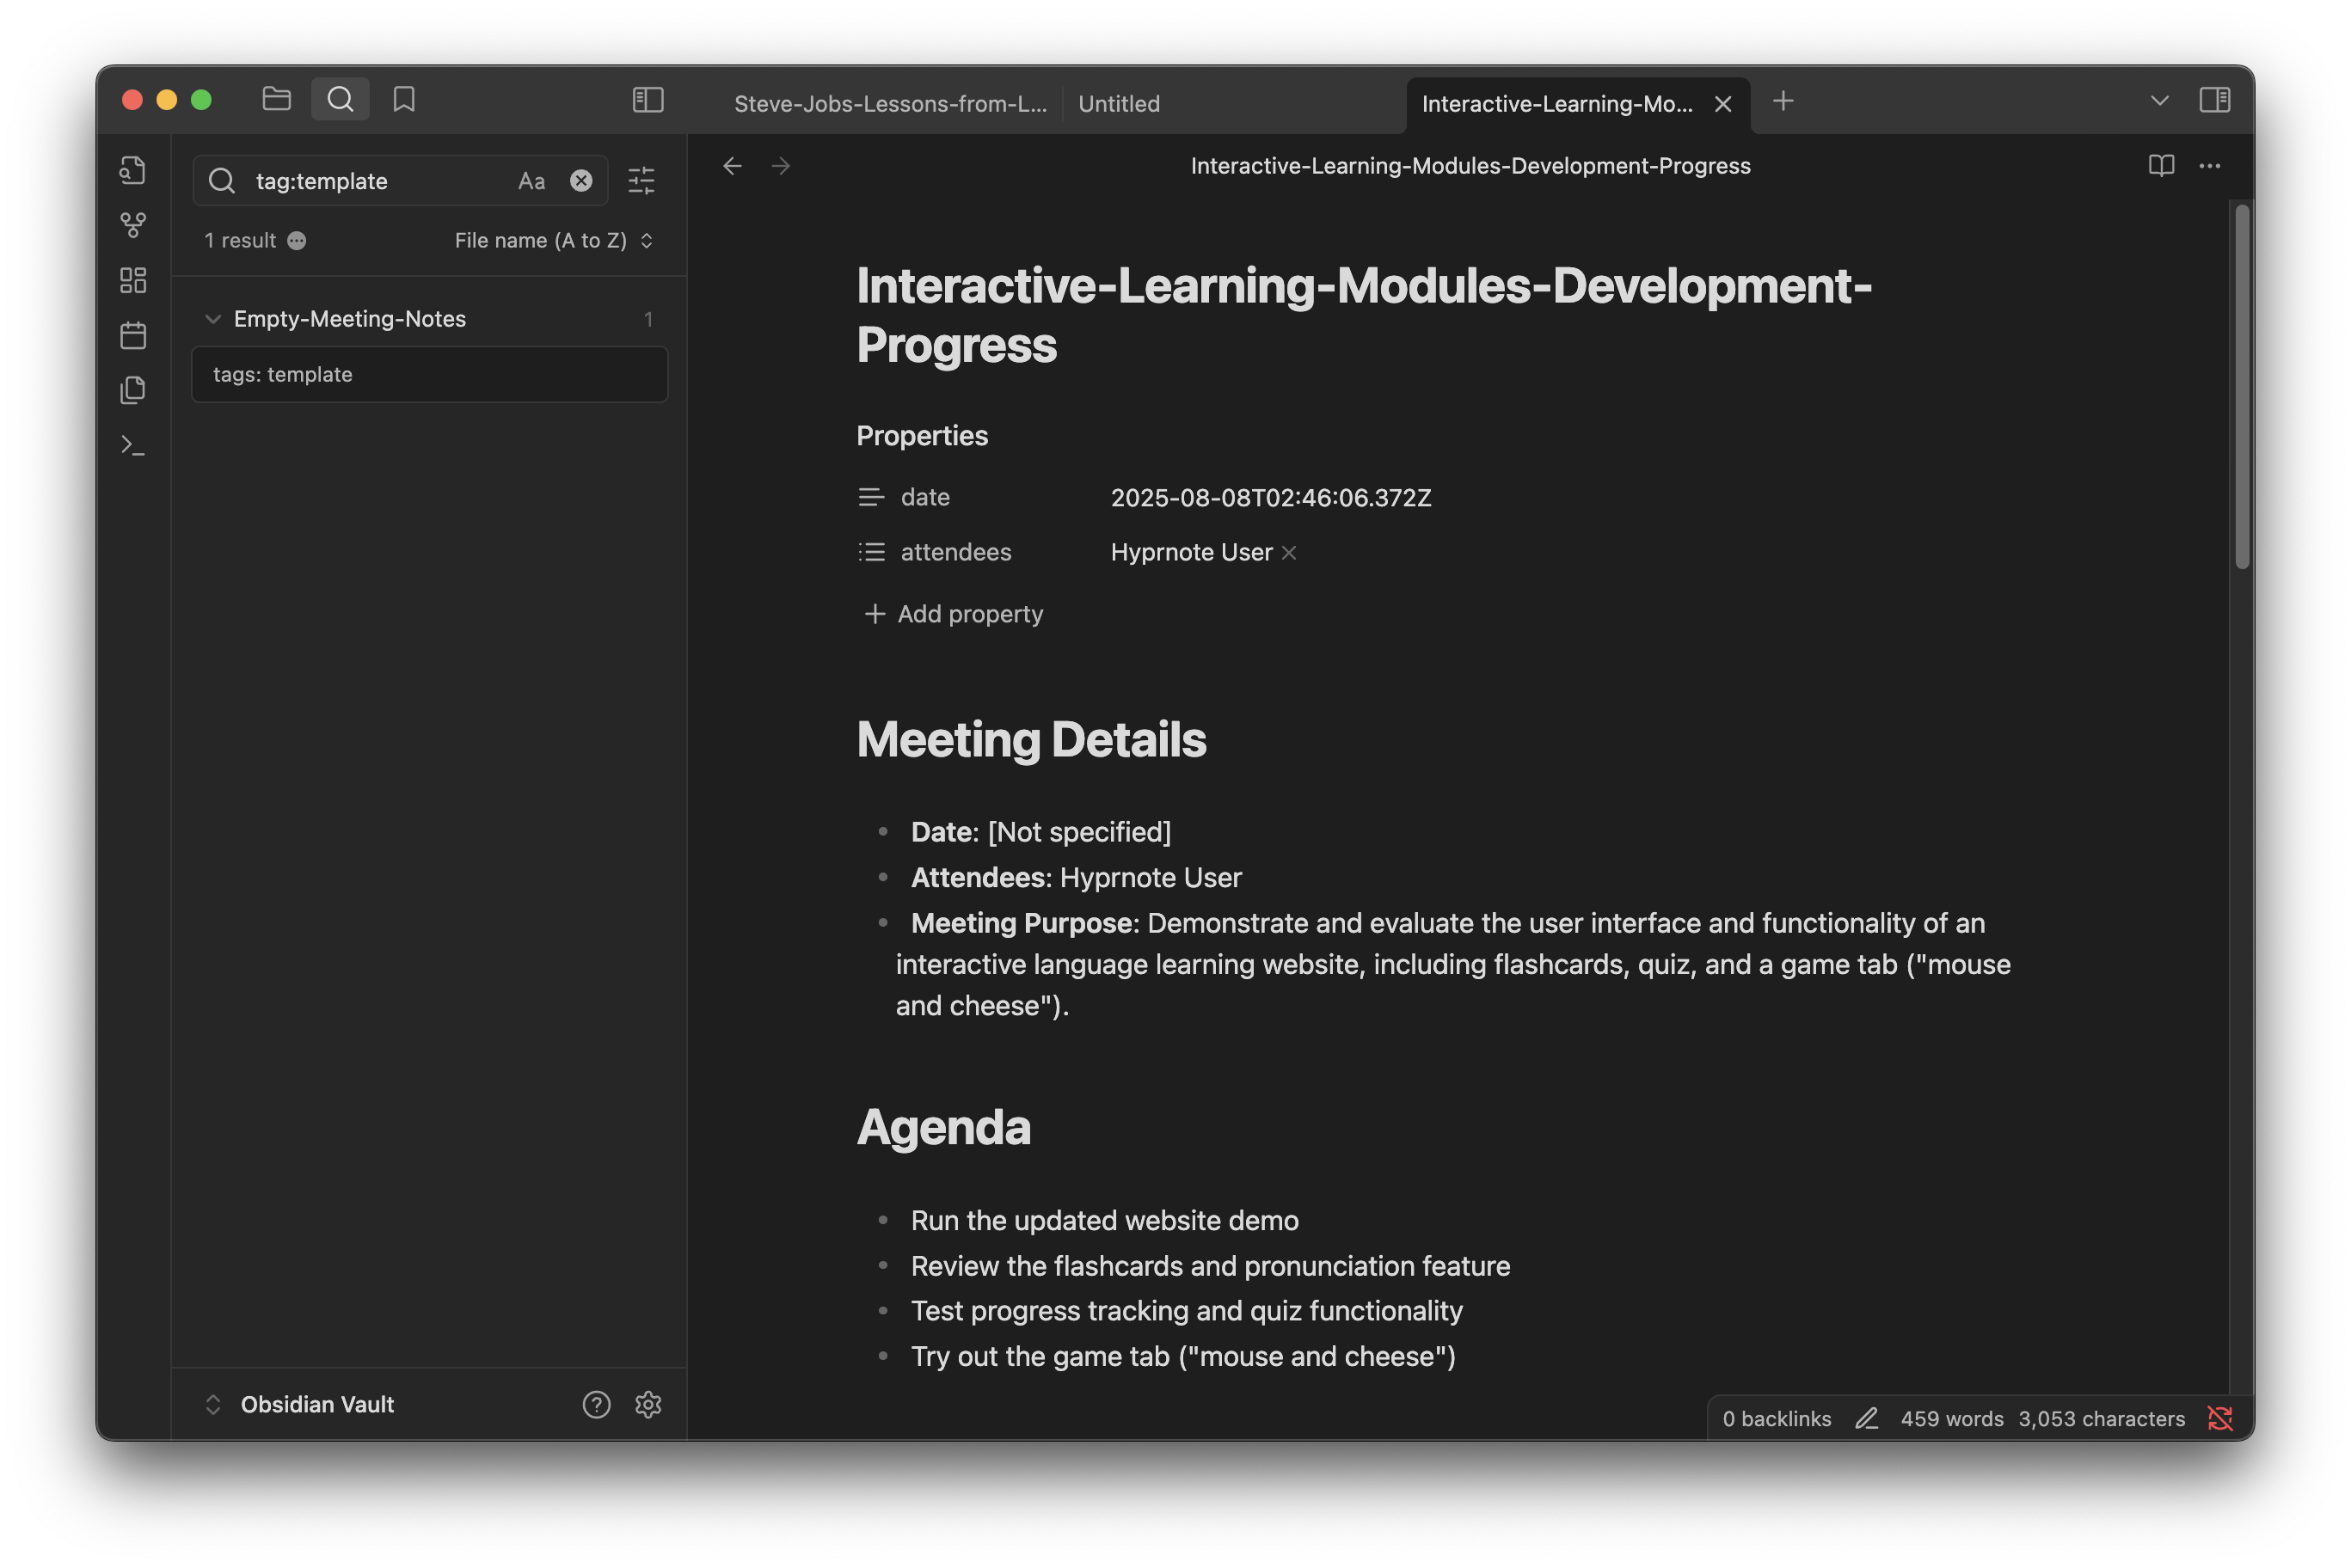Open the File name sort dropdown

[553, 241]
